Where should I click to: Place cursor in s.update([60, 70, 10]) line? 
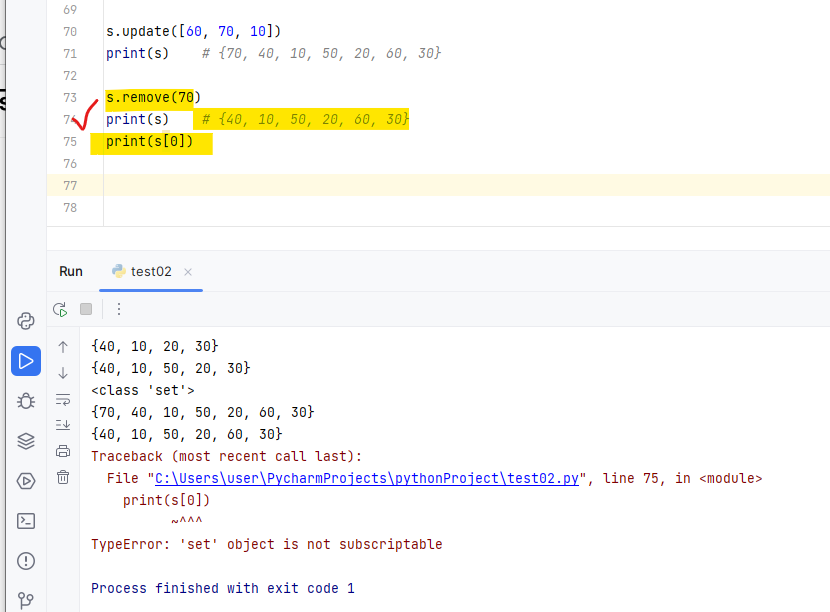pyautogui.click(x=193, y=32)
